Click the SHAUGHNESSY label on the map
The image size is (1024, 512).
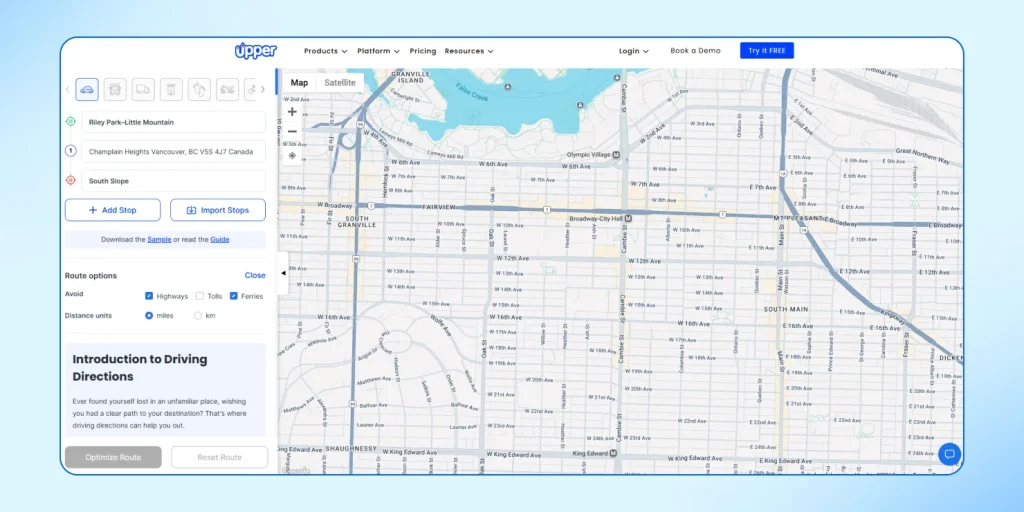point(351,449)
